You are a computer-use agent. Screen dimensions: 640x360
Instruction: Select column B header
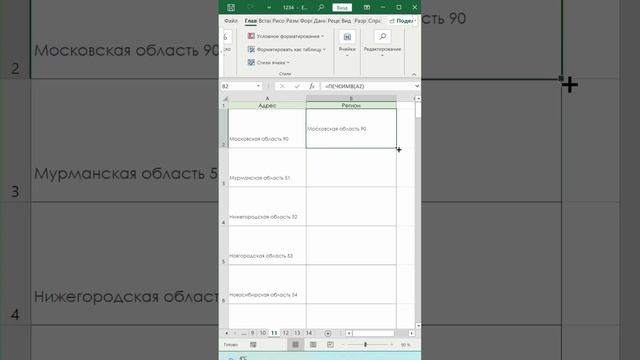click(x=351, y=98)
